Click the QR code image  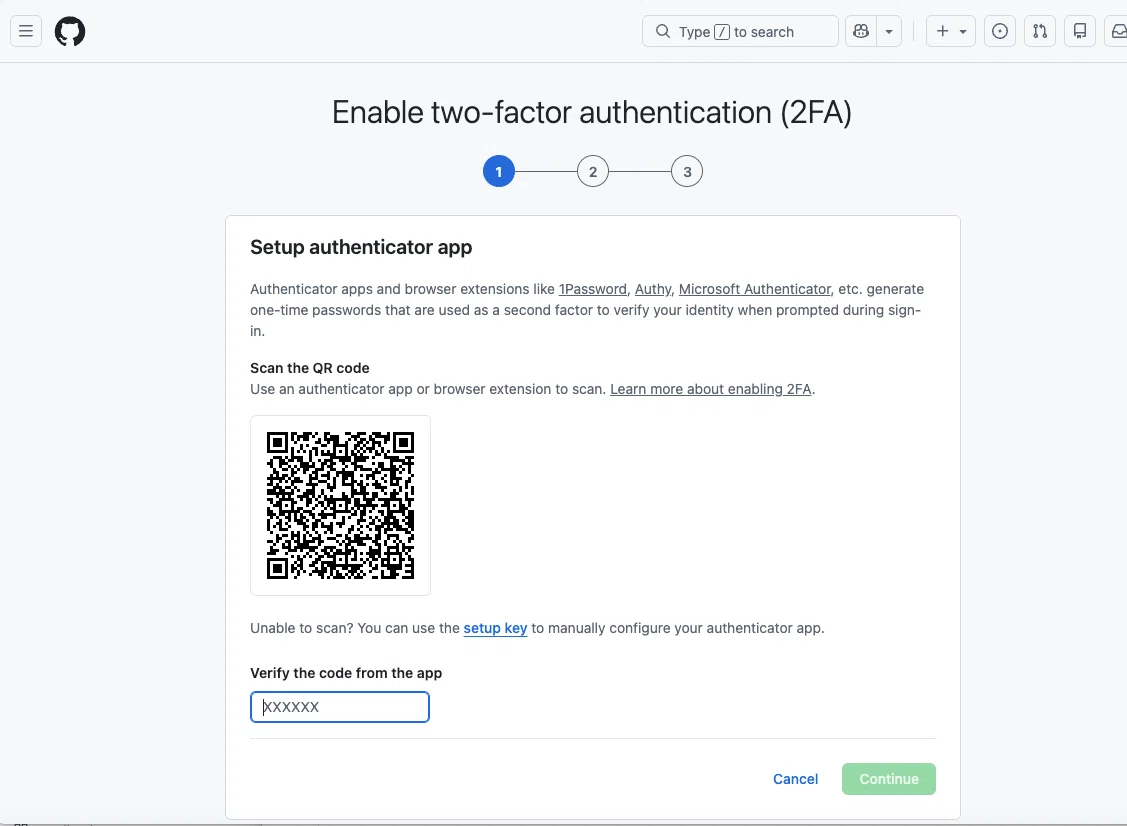tap(341, 505)
